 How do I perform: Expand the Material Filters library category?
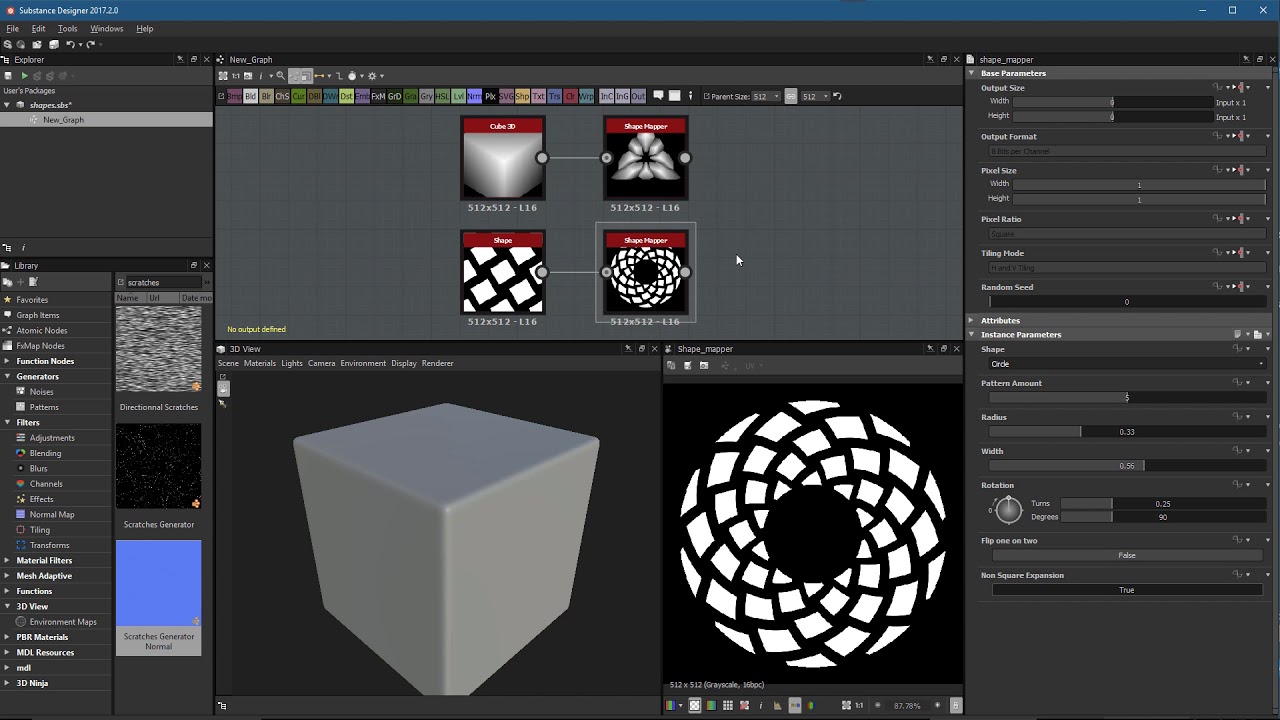click(44, 560)
